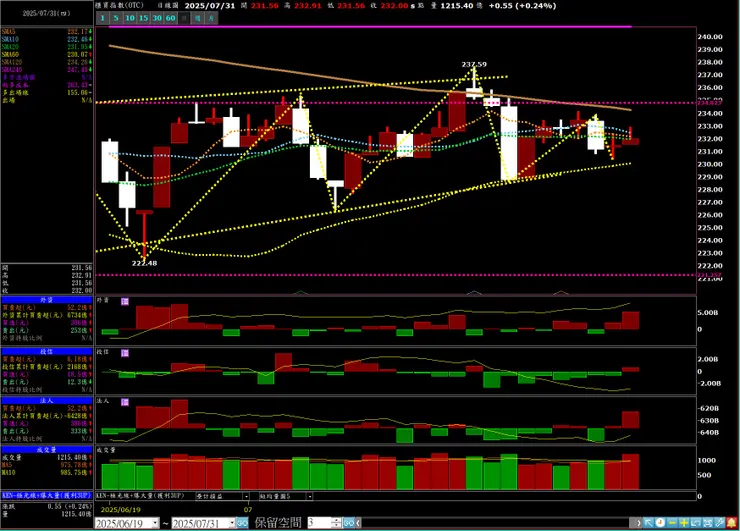This screenshot has width=740, height=531.
Task: Click the 2025/06/19 date axis label
Action: click(121, 510)
